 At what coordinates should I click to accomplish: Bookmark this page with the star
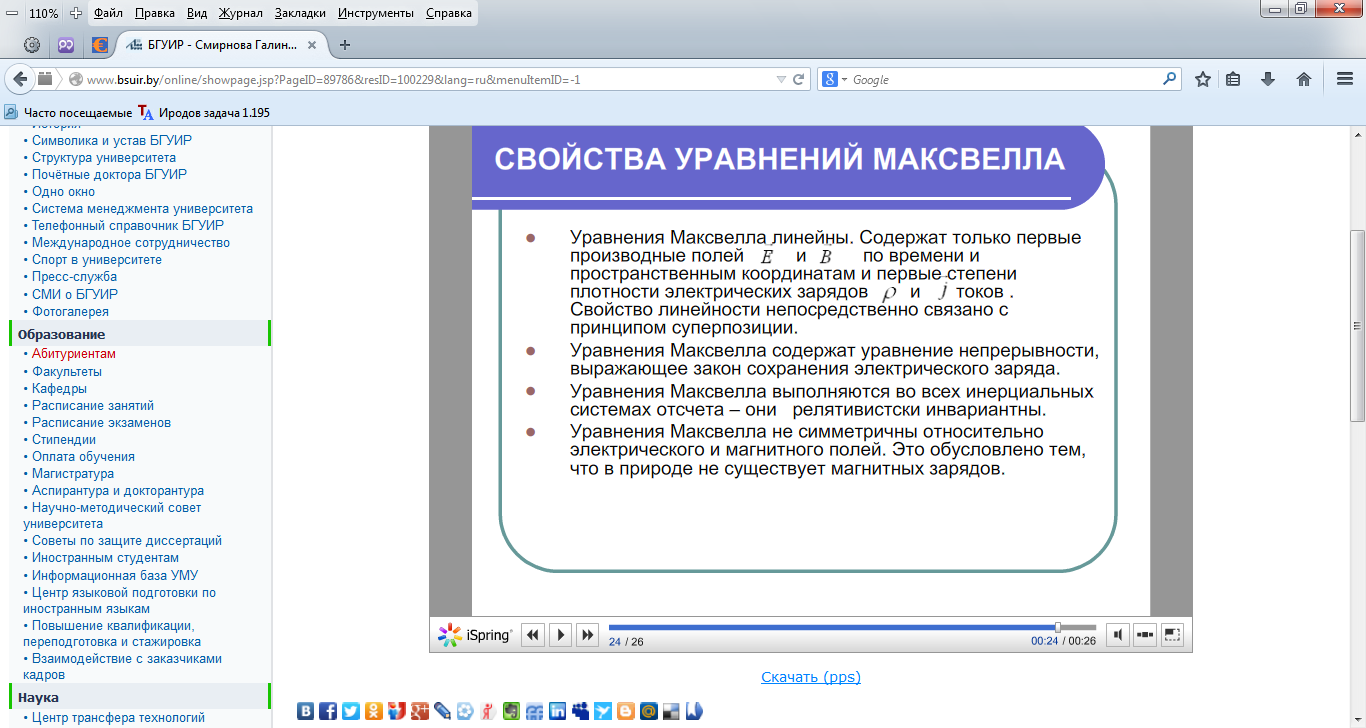point(1203,79)
